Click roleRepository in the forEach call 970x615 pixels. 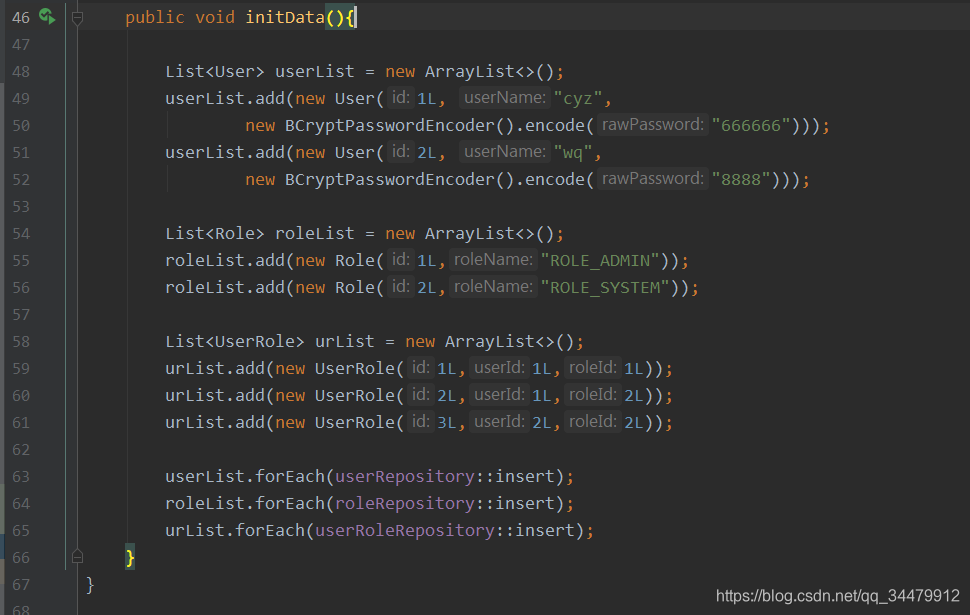point(405,504)
